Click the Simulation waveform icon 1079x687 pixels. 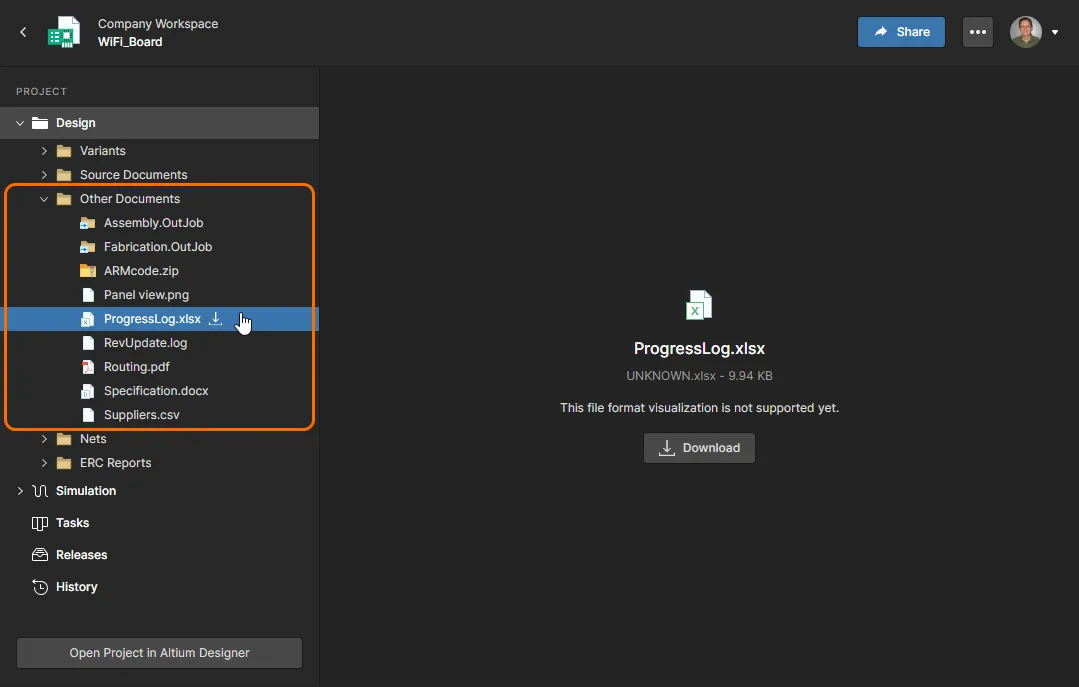pos(40,491)
